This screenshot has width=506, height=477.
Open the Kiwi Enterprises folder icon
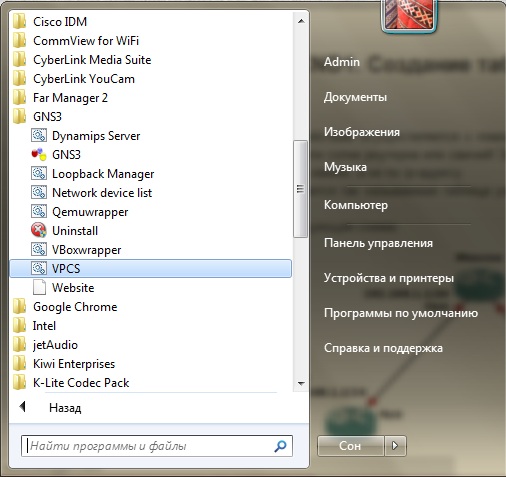click(19, 364)
